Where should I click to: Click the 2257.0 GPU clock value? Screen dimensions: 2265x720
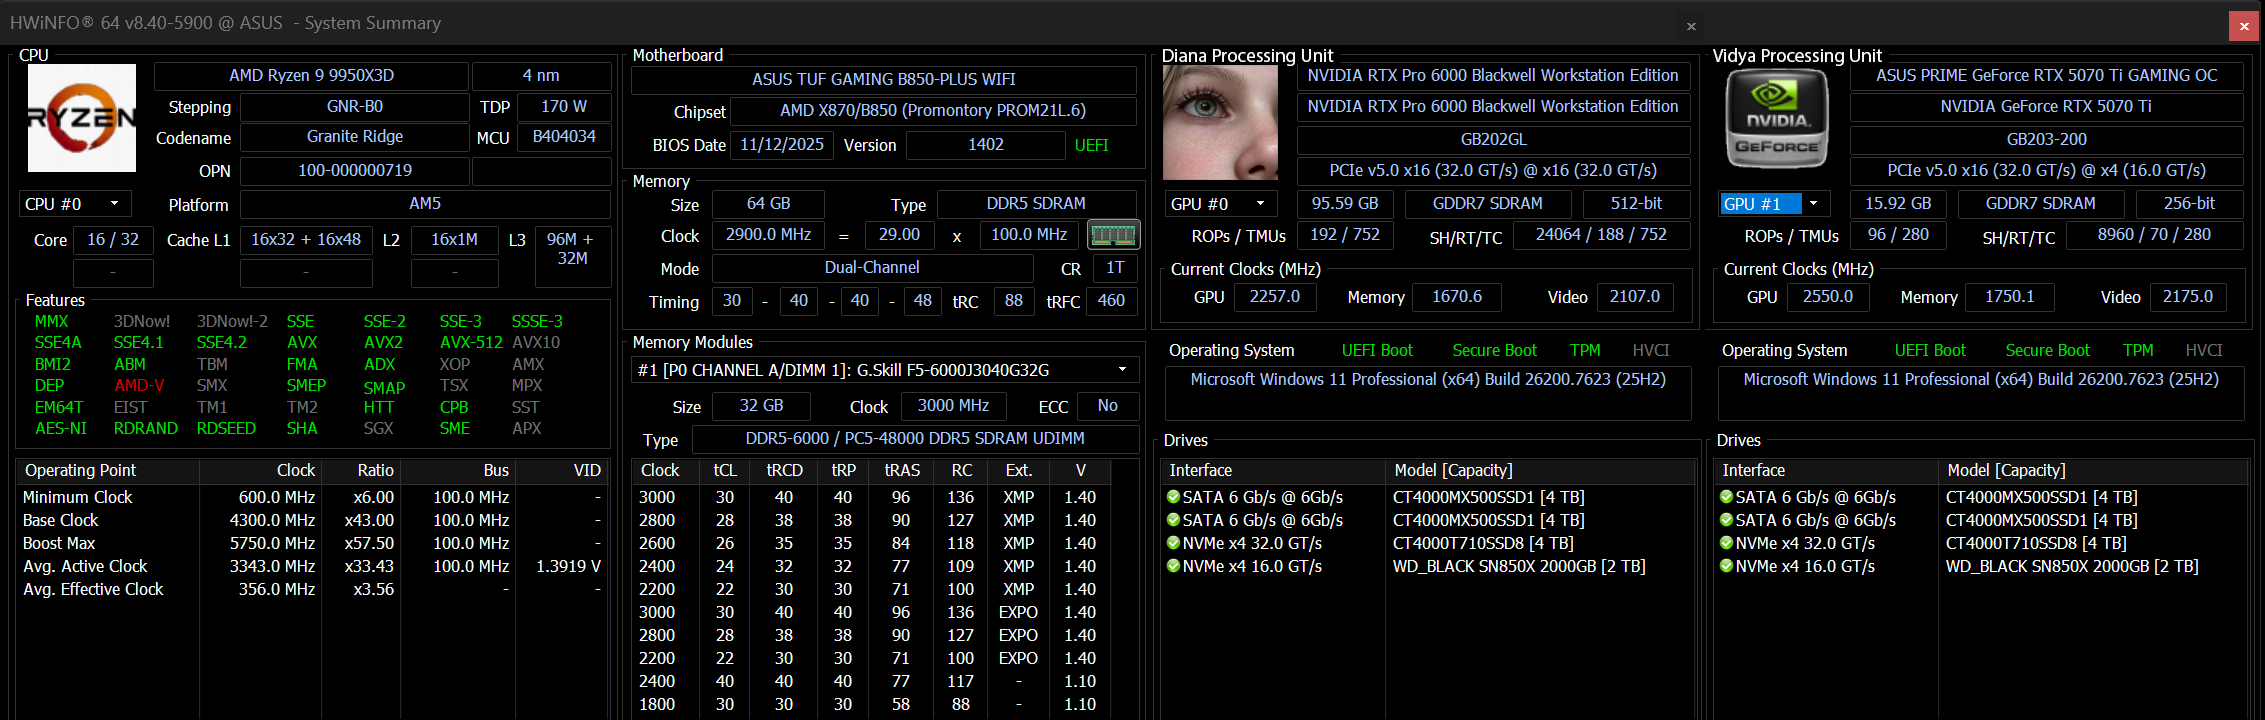(1275, 297)
